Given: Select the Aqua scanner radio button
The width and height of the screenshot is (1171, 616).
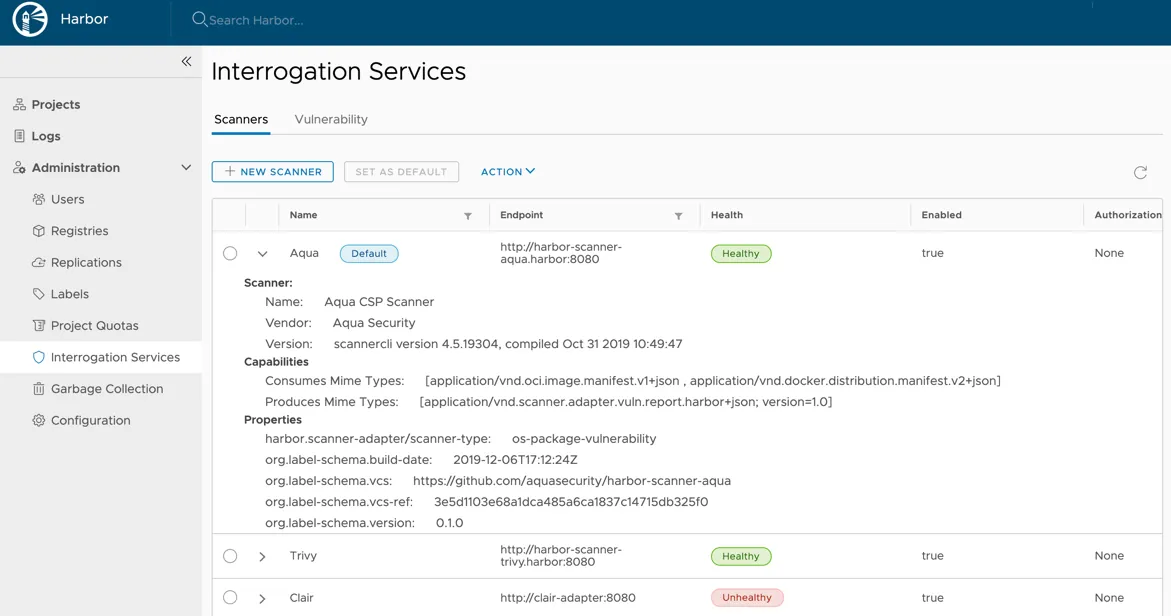Looking at the screenshot, I should point(230,253).
